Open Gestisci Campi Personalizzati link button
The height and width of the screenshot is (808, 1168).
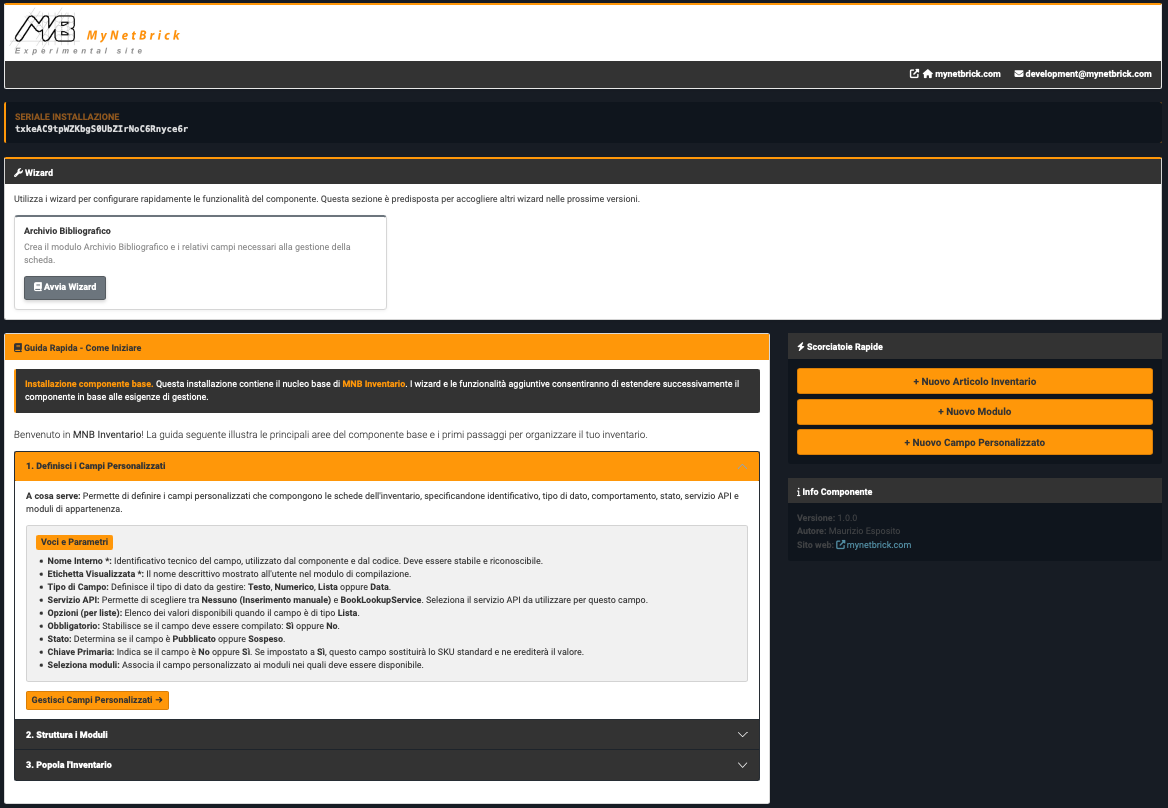[98, 700]
